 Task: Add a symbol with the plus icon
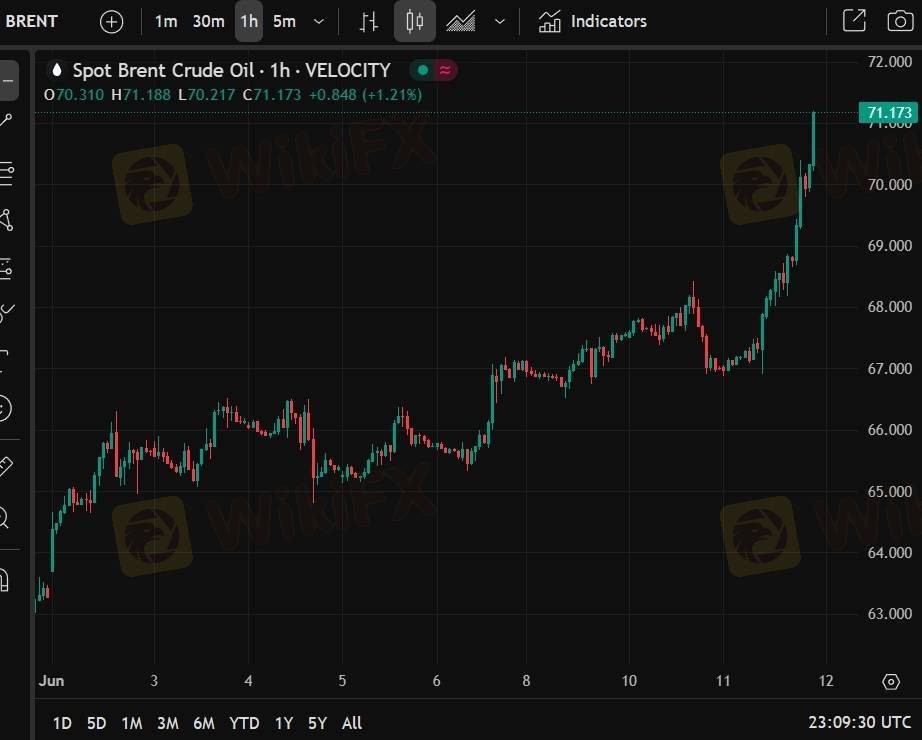(x=112, y=22)
